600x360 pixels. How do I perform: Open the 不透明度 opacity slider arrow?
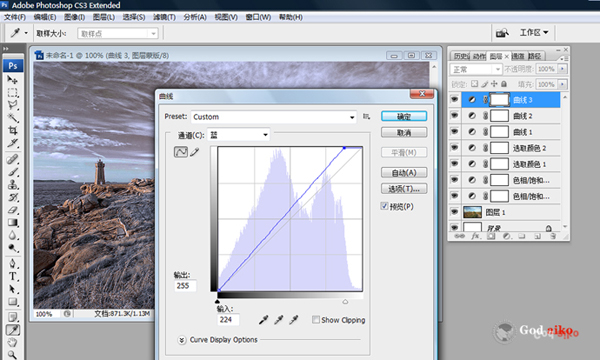pos(562,69)
